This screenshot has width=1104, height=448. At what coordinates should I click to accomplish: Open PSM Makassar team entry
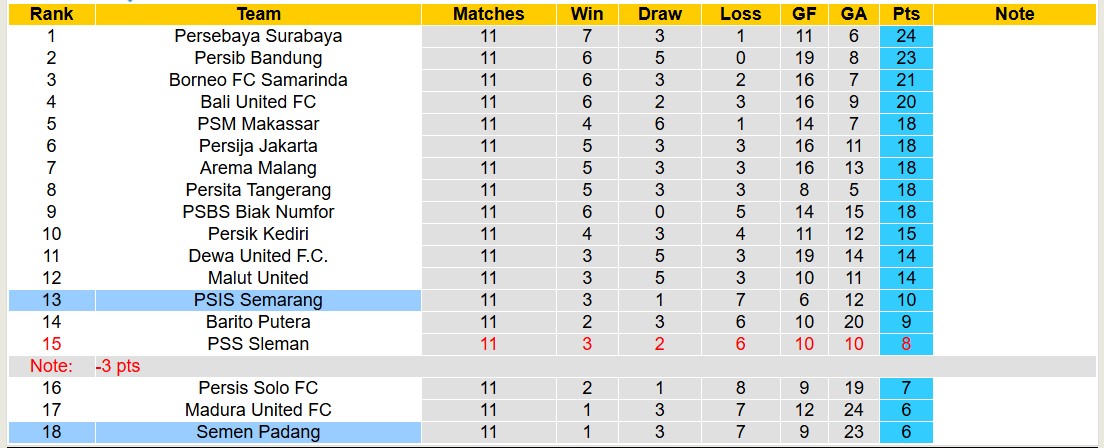point(258,124)
